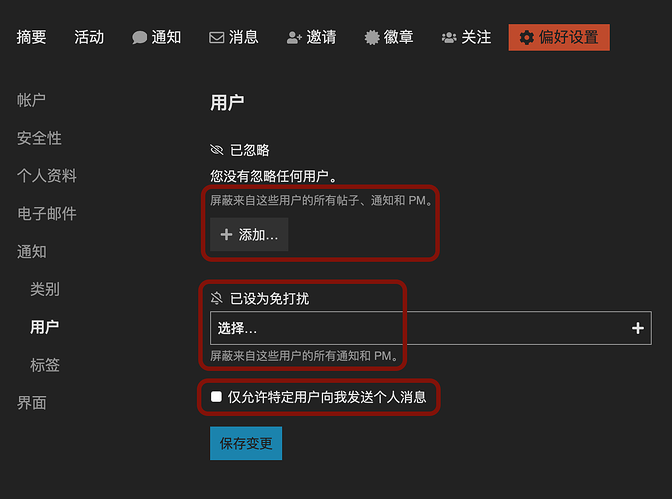Go to 安全性 settings section

click(x=39, y=138)
